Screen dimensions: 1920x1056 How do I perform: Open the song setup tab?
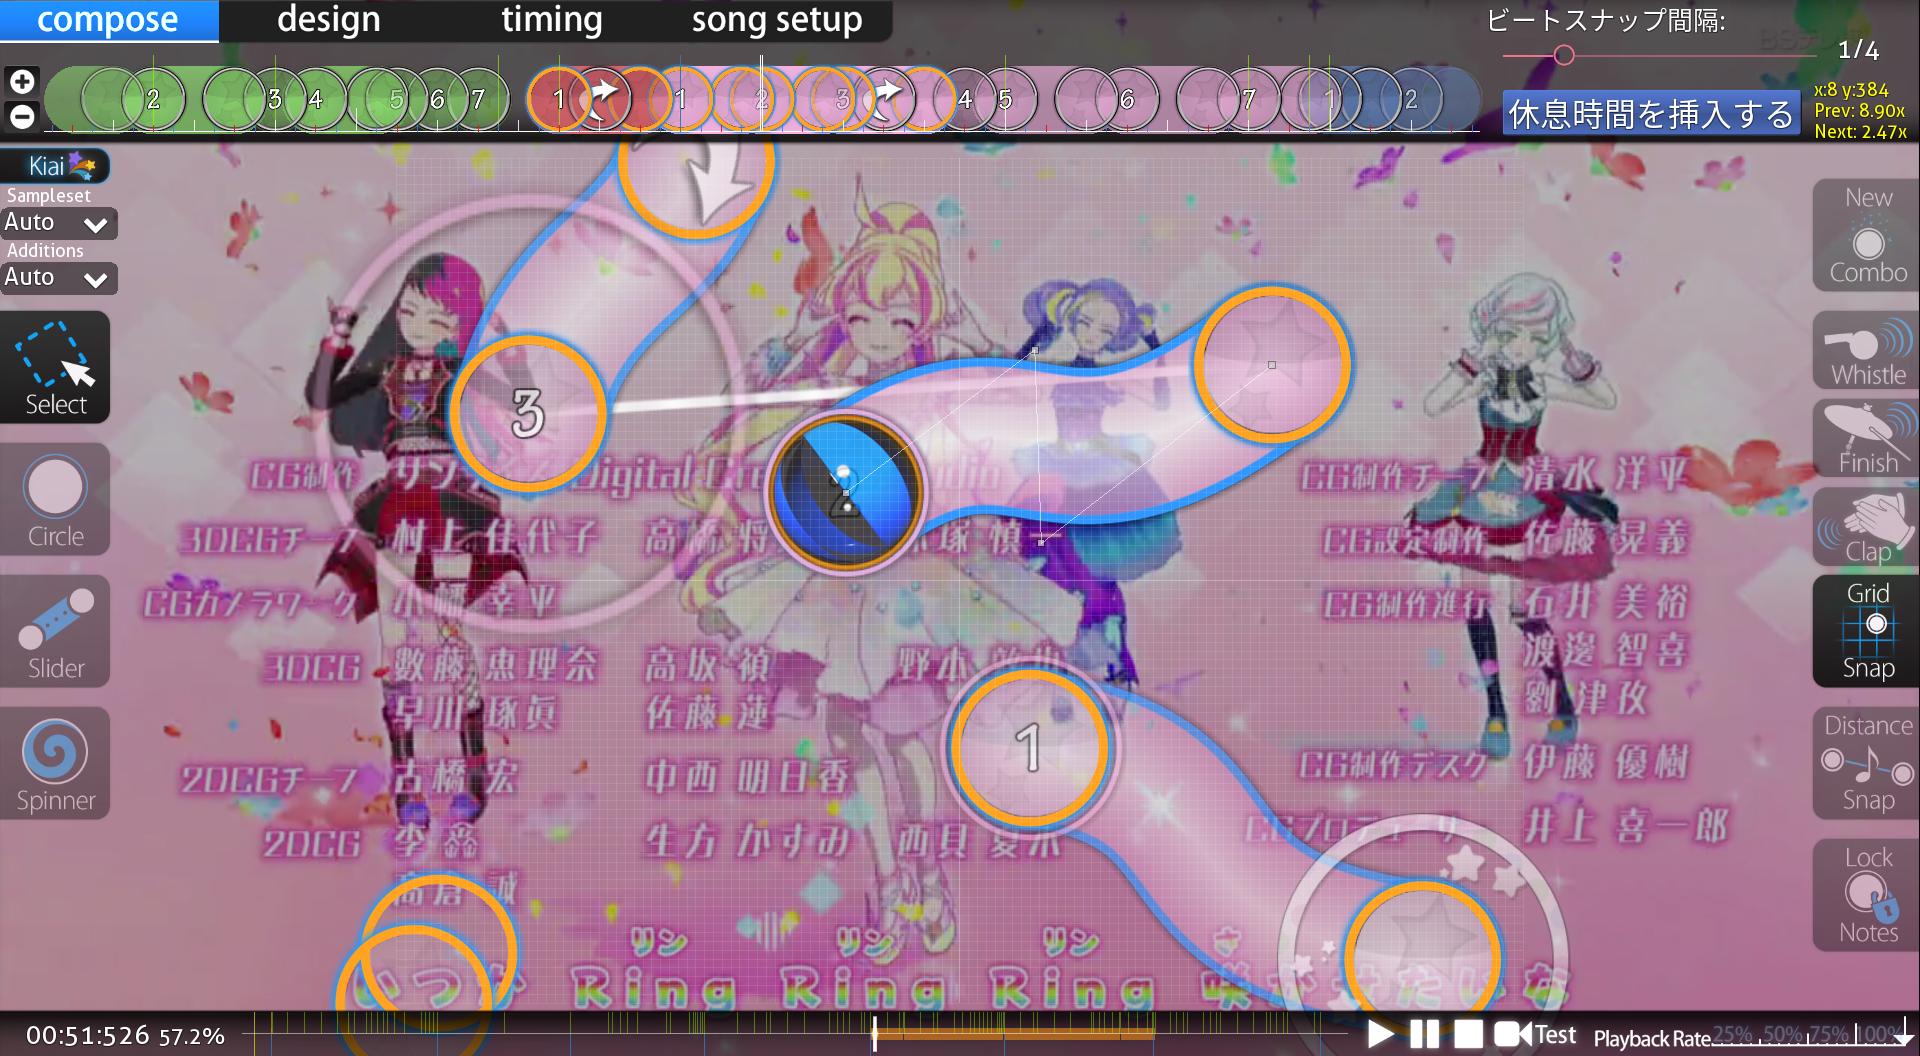coord(776,20)
